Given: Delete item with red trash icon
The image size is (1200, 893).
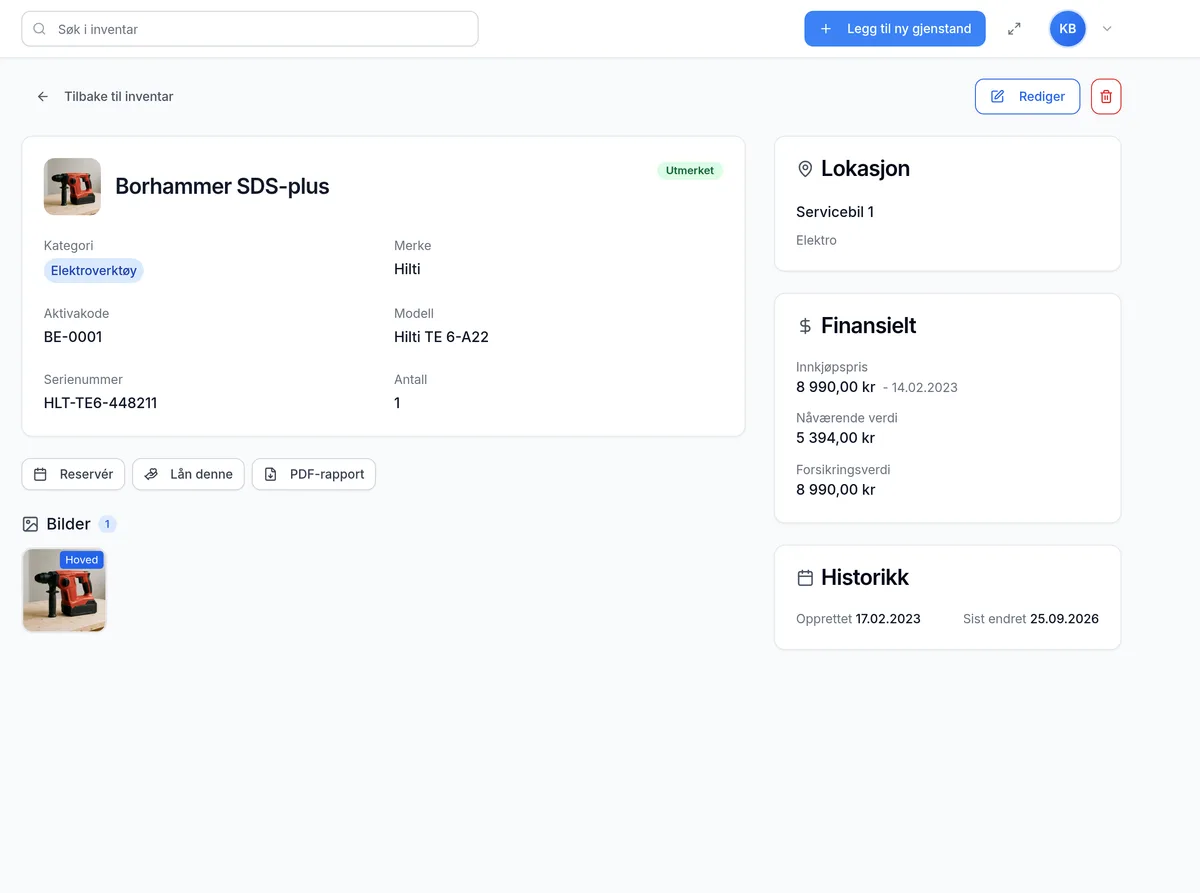Looking at the screenshot, I should point(1106,97).
